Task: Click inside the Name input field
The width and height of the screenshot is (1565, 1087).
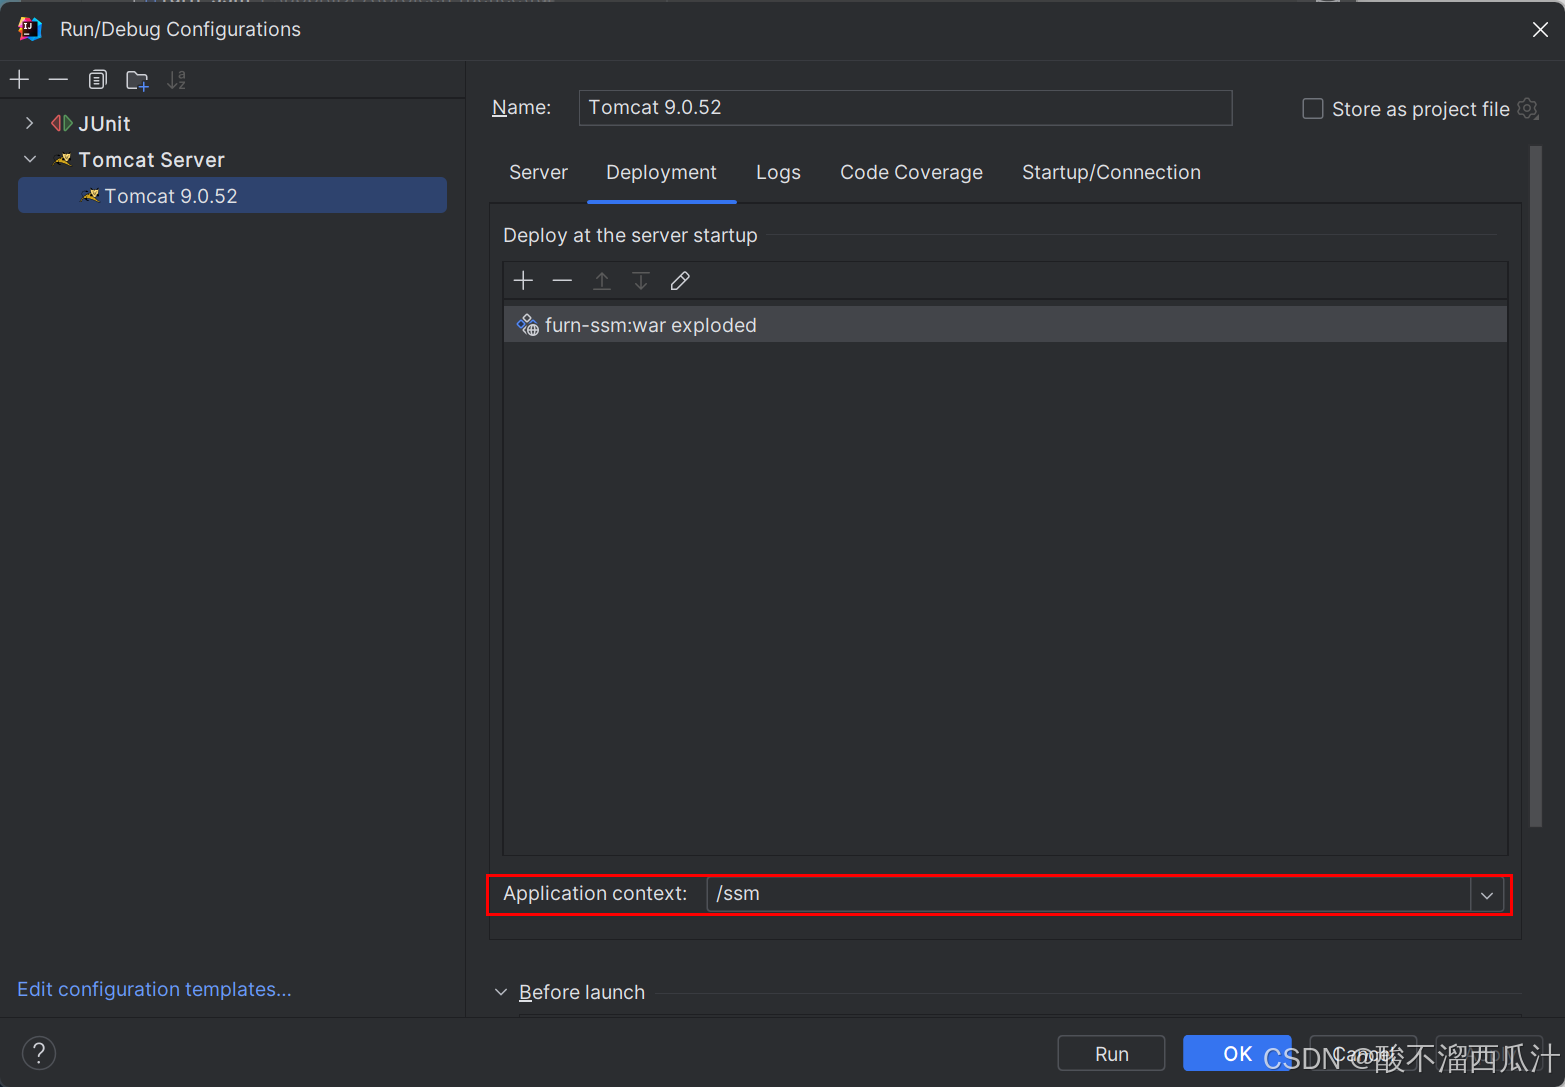Action: (900, 107)
